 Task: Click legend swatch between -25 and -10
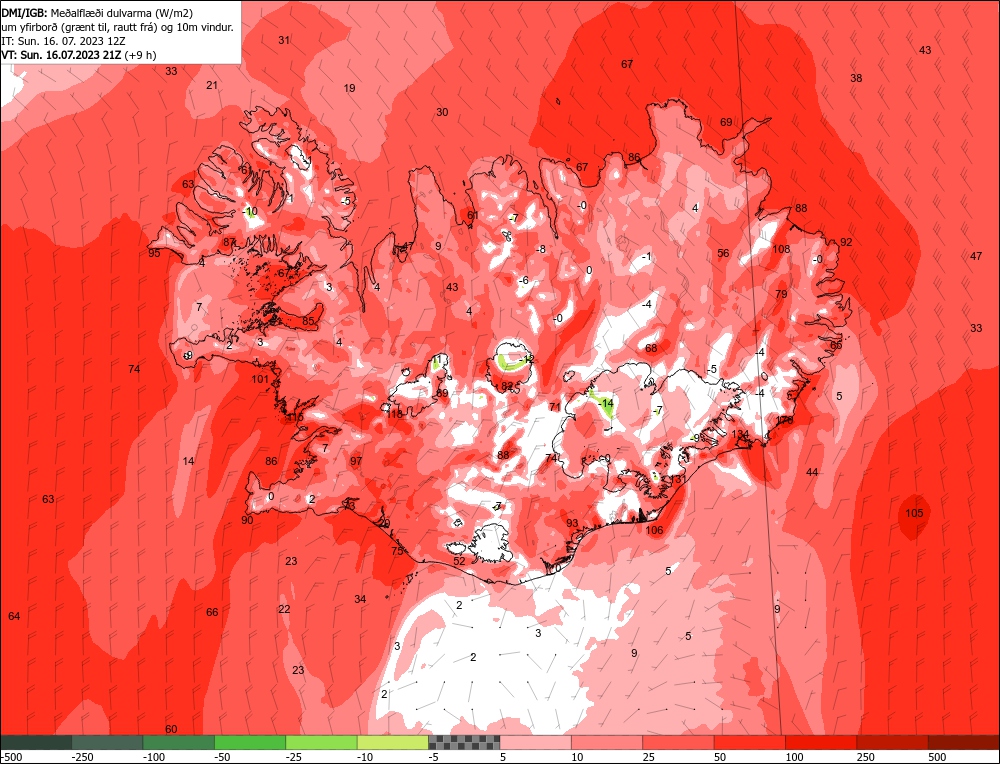coord(321,742)
